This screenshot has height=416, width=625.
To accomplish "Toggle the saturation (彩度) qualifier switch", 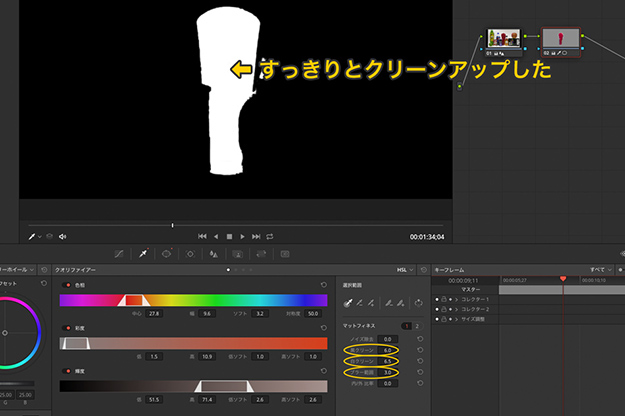I will (x=67, y=327).
